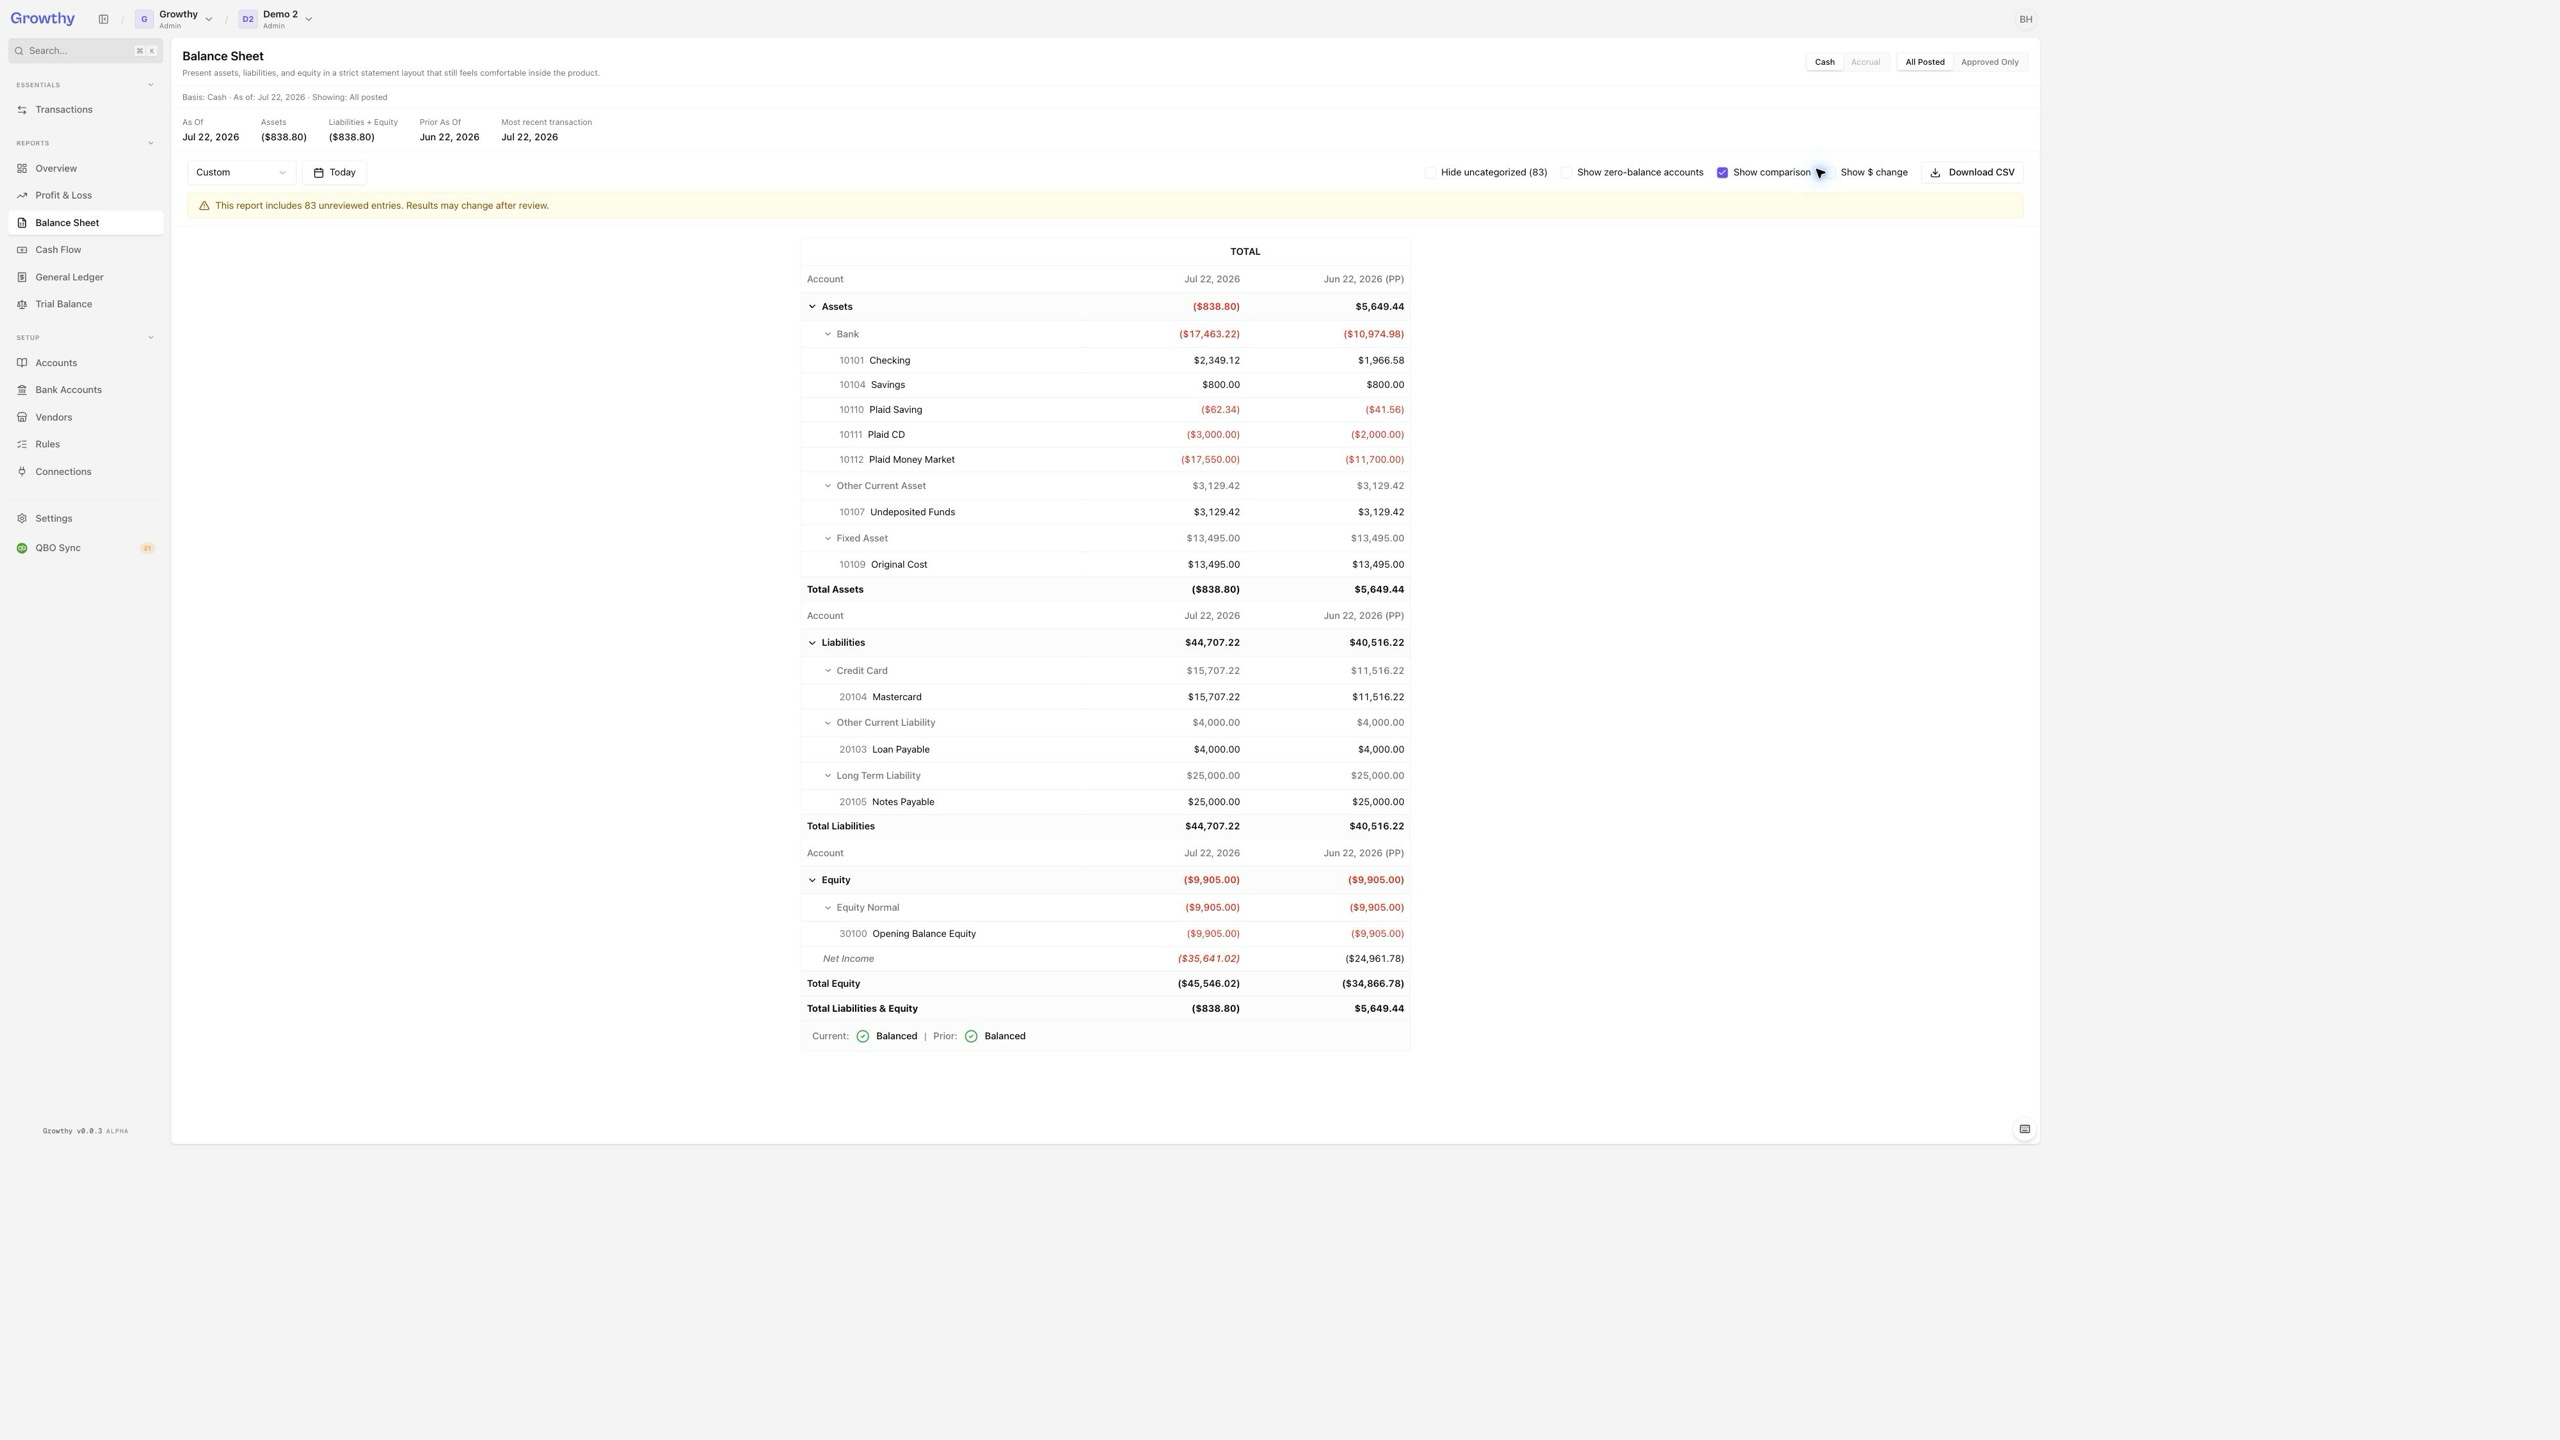The image size is (2560, 1440).
Task: Click the Vendors store icon
Action: pyautogui.click(x=22, y=417)
